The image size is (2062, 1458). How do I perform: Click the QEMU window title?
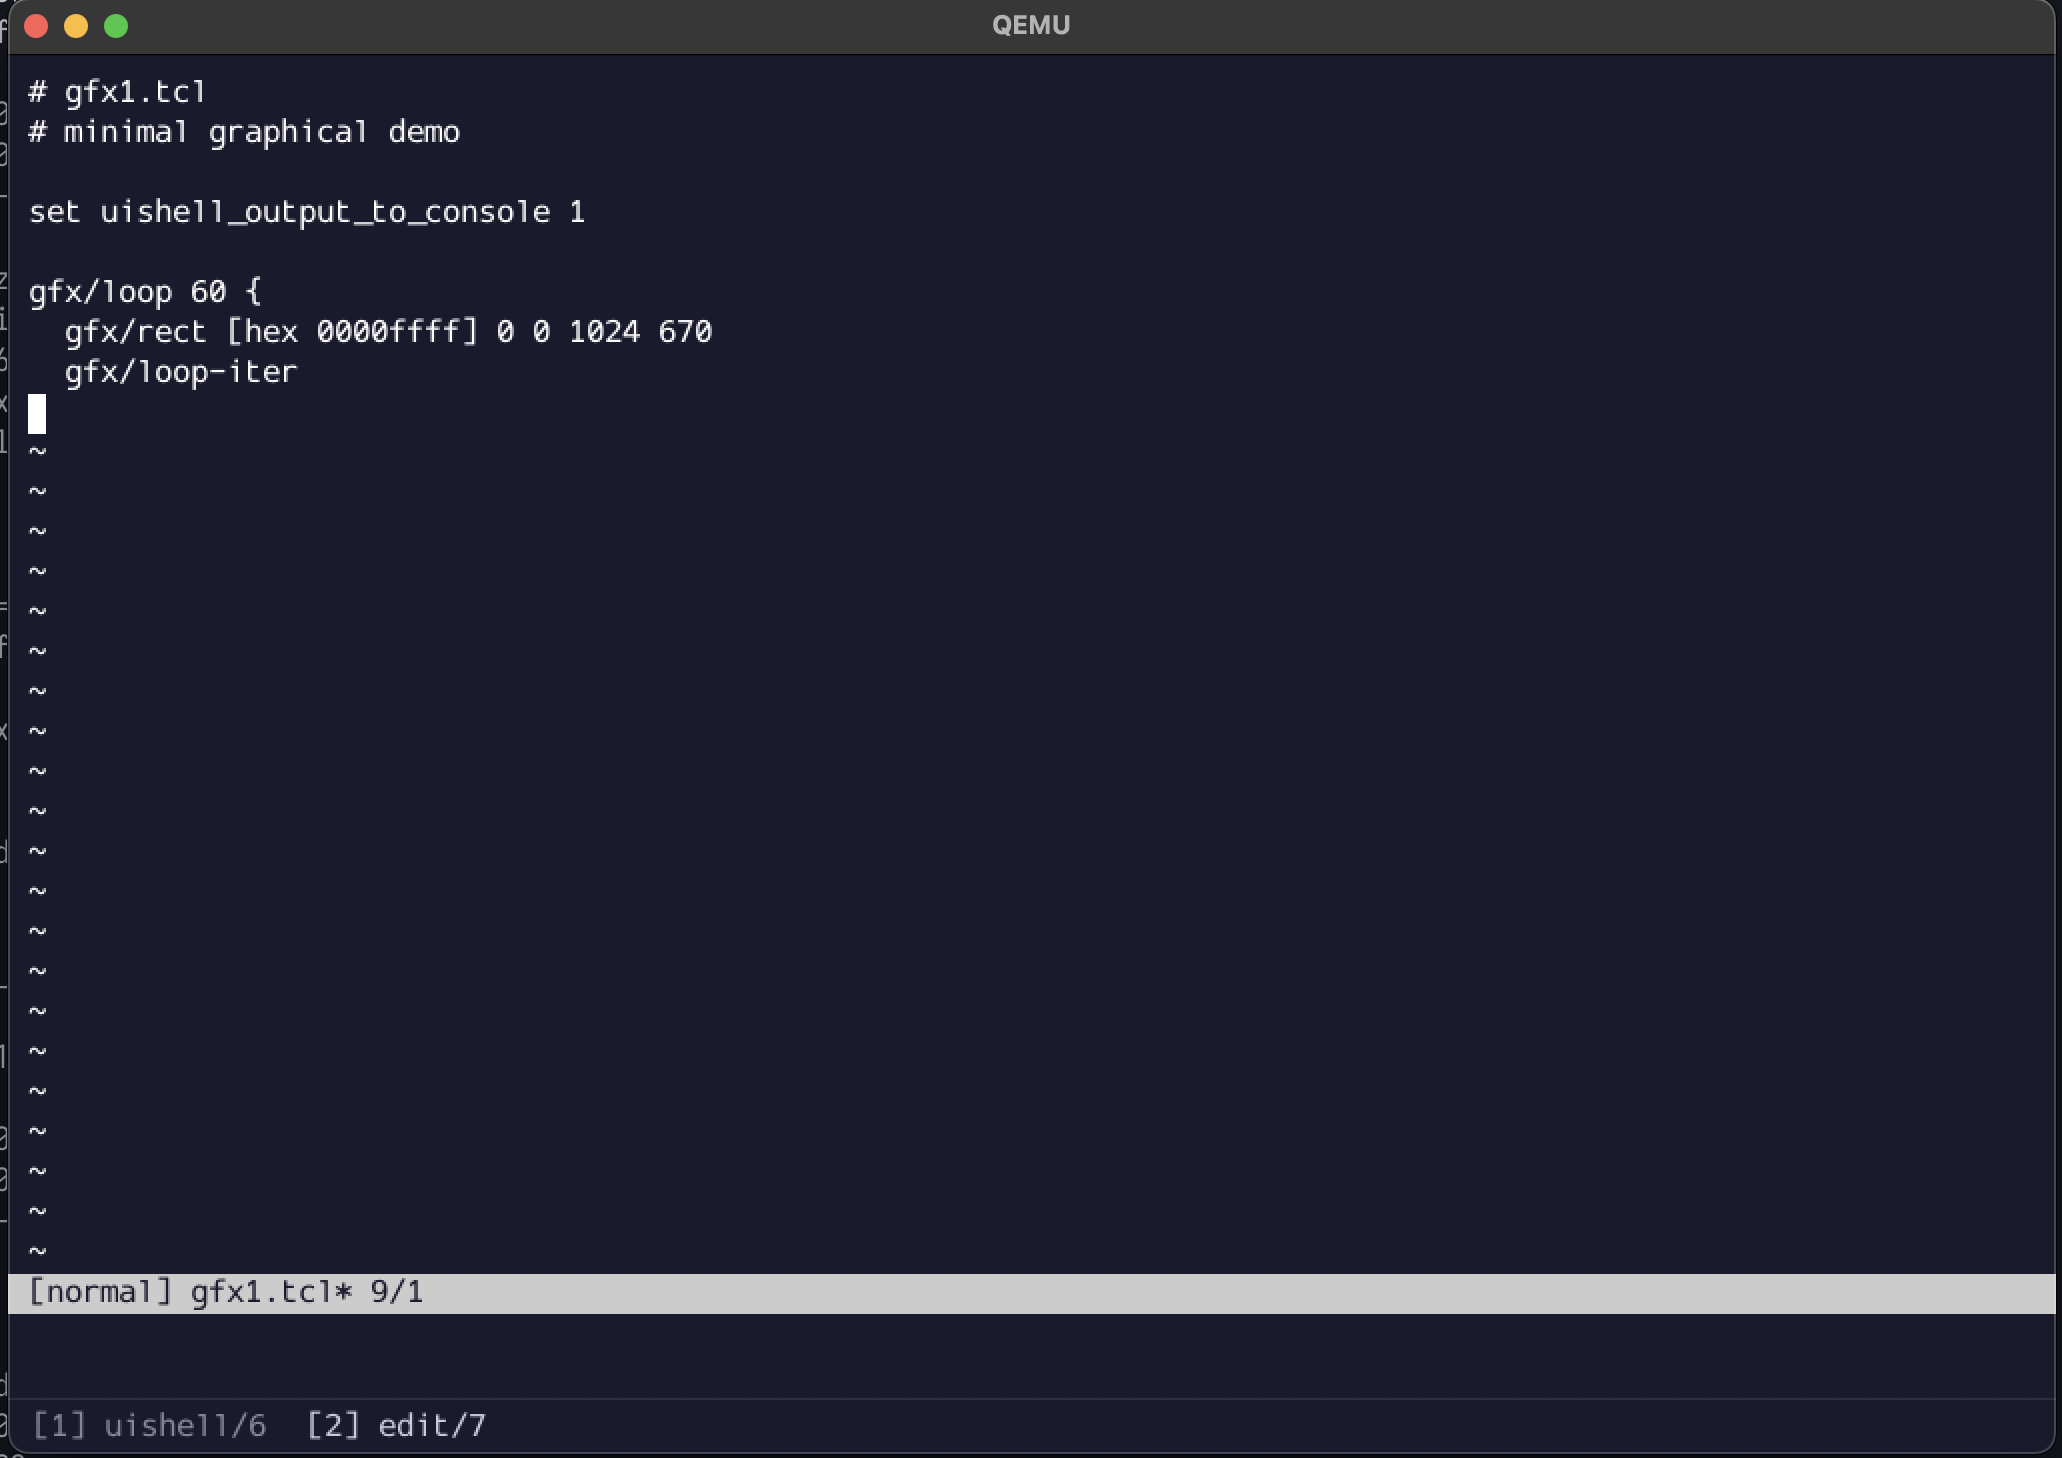pos(1030,26)
